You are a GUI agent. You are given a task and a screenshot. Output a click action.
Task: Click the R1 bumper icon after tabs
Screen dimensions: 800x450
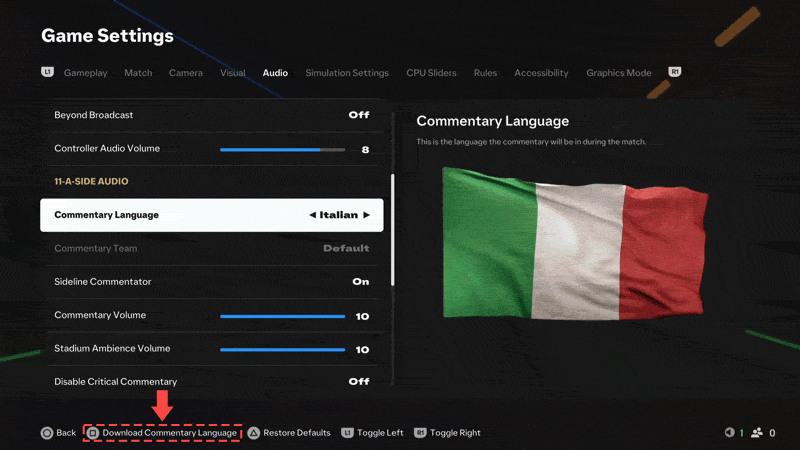[675, 72]
